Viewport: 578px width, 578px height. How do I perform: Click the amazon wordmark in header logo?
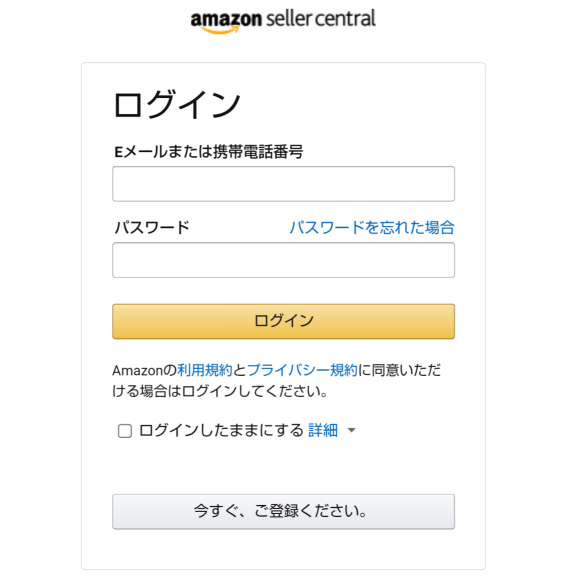tap(226, 20)
